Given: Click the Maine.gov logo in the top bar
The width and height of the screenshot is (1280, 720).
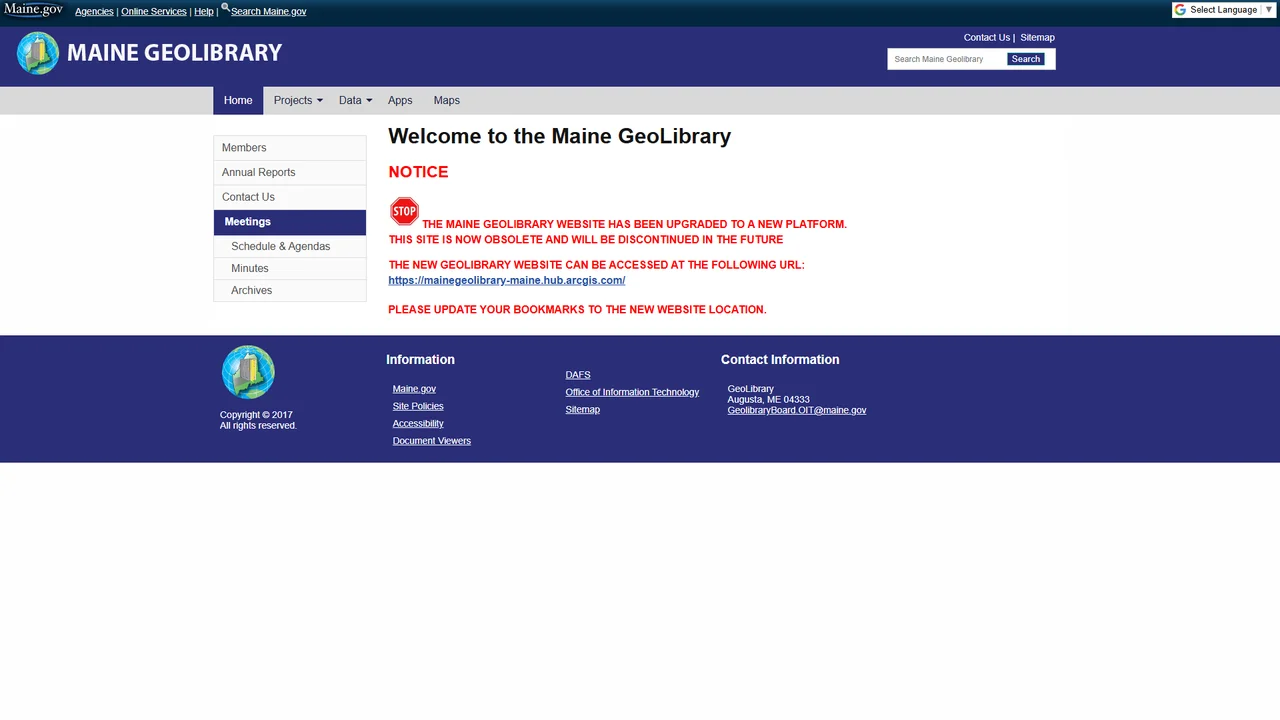Looking at the screenshot, I should point(33,10).
